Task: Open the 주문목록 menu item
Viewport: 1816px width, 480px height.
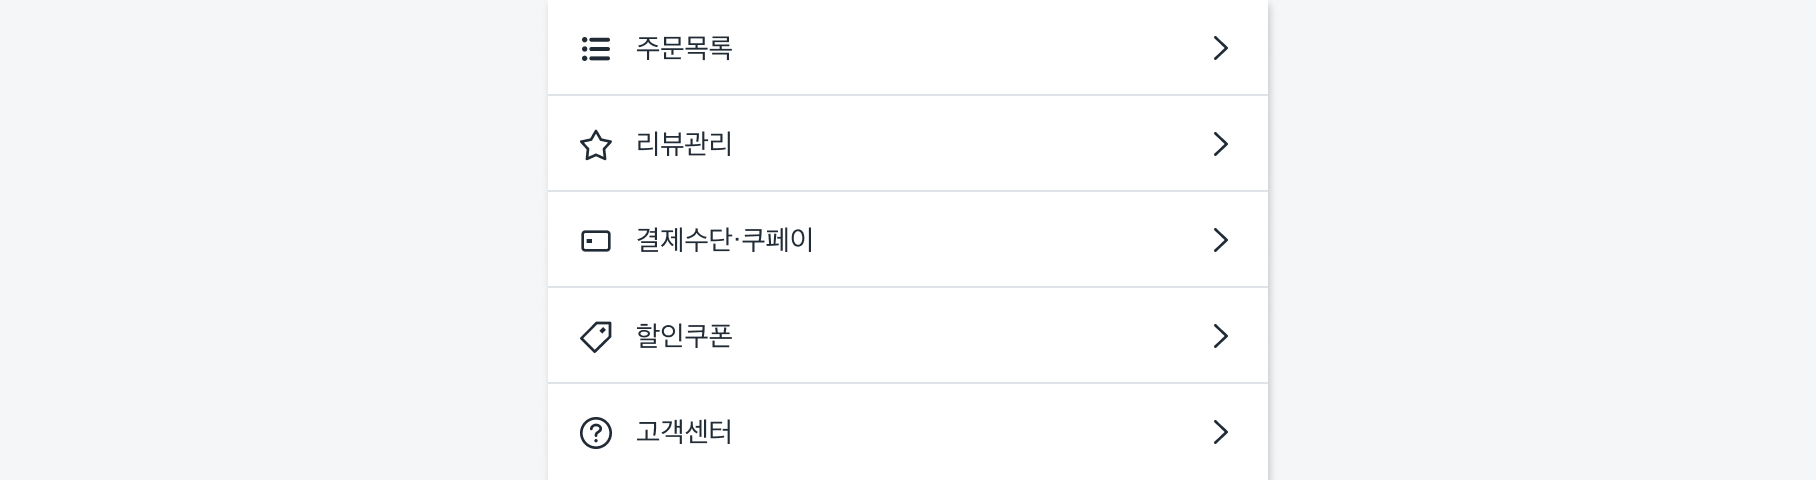Action: (684, 48)
